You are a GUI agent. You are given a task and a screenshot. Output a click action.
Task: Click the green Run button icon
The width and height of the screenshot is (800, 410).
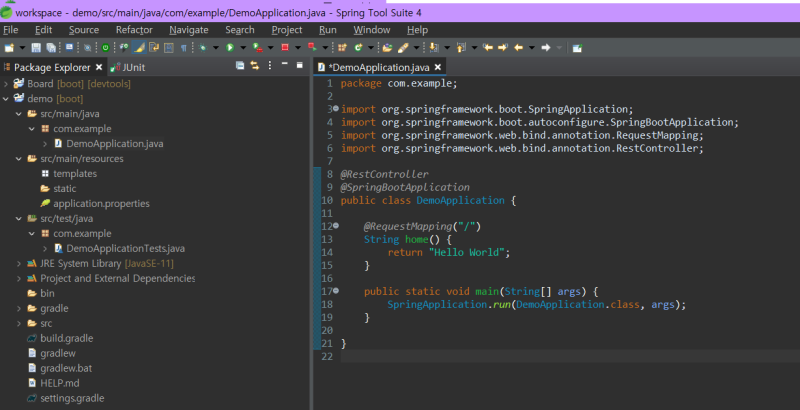click(229, 47)
